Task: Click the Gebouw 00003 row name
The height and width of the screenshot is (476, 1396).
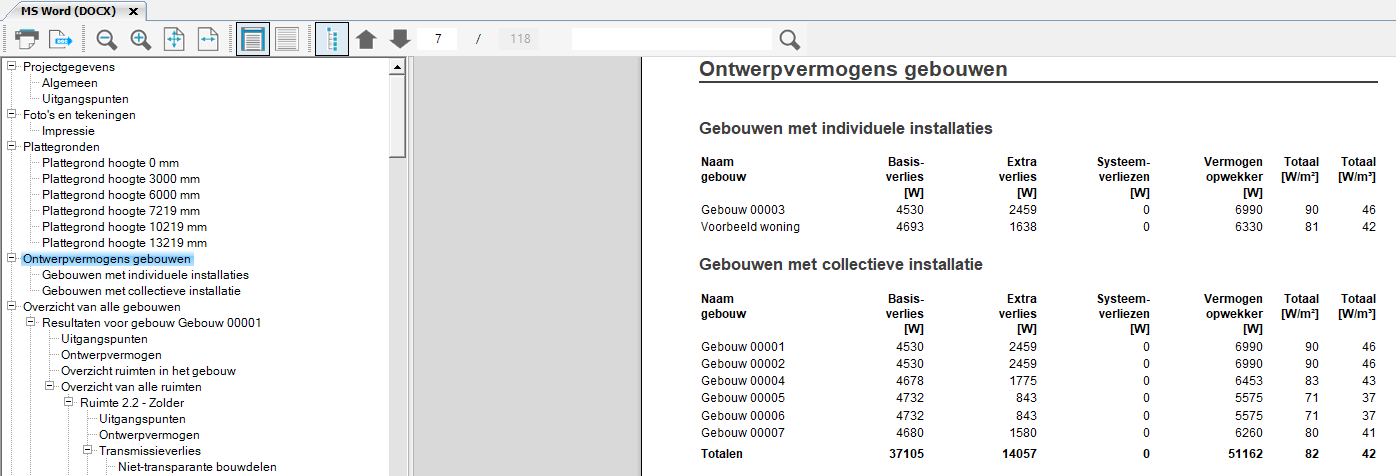Action: click(x=743, y=210)
